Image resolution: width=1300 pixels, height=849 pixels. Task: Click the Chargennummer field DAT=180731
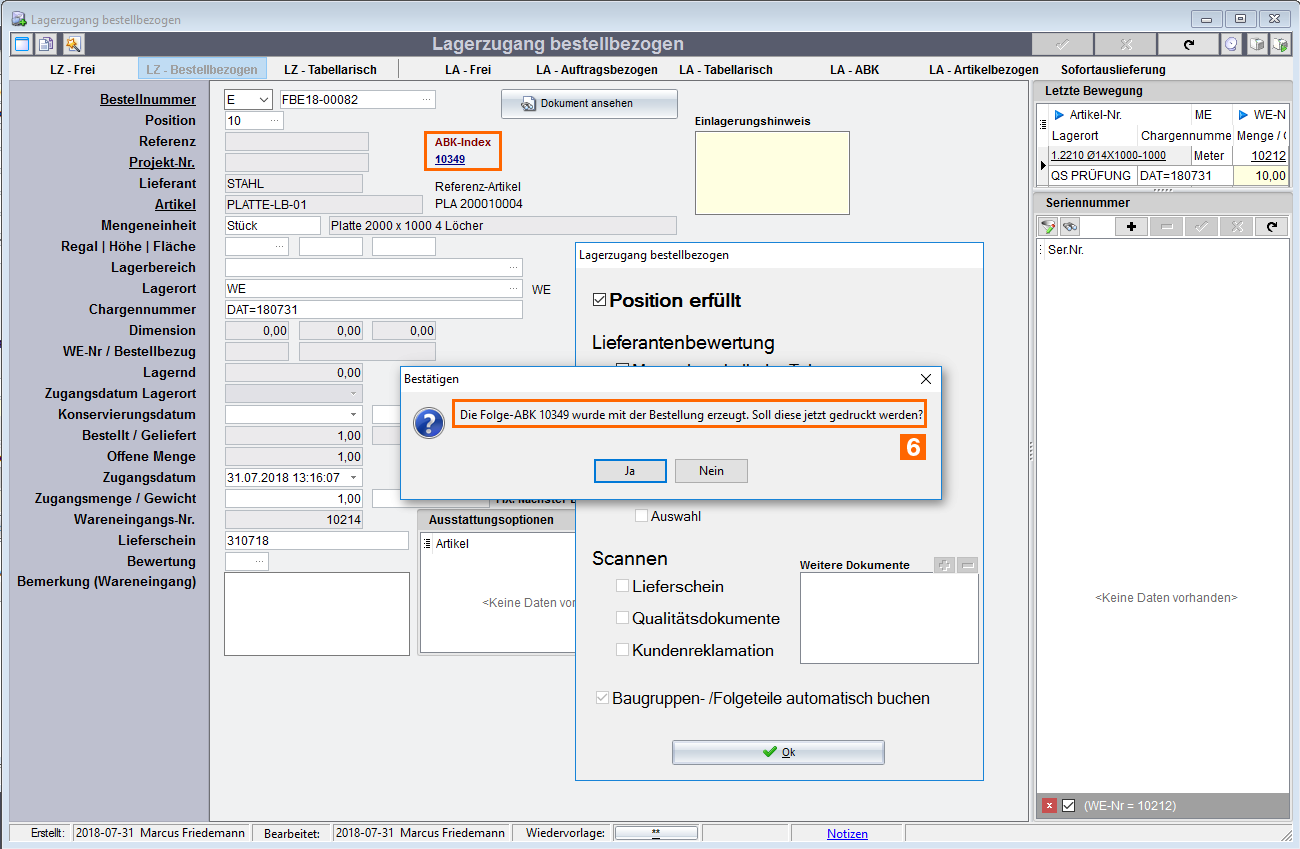click(374, 310)
